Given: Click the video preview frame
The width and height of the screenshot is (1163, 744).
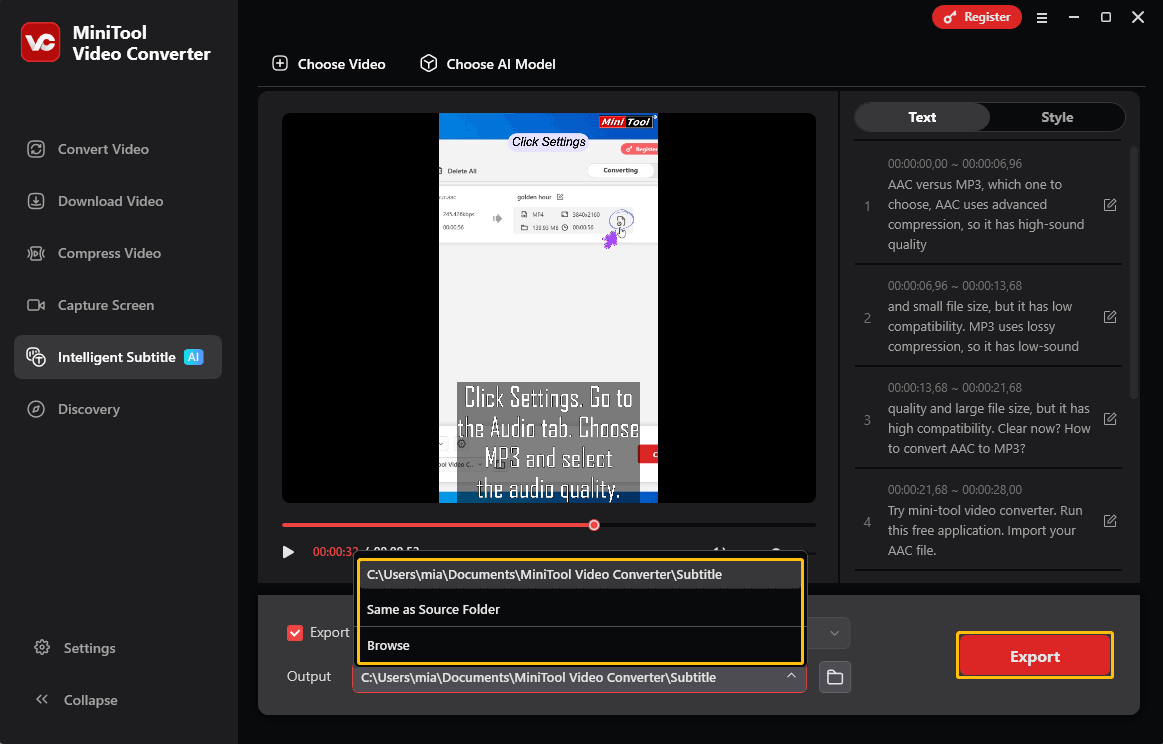Looking at the screenshot, I should [x=548, y=308].
